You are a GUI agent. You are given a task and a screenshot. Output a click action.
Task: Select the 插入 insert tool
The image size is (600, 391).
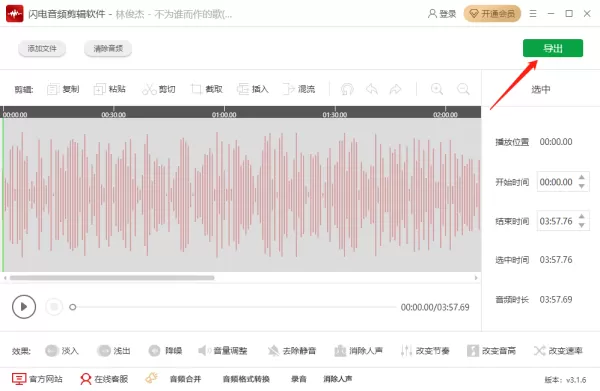point(253,89)
